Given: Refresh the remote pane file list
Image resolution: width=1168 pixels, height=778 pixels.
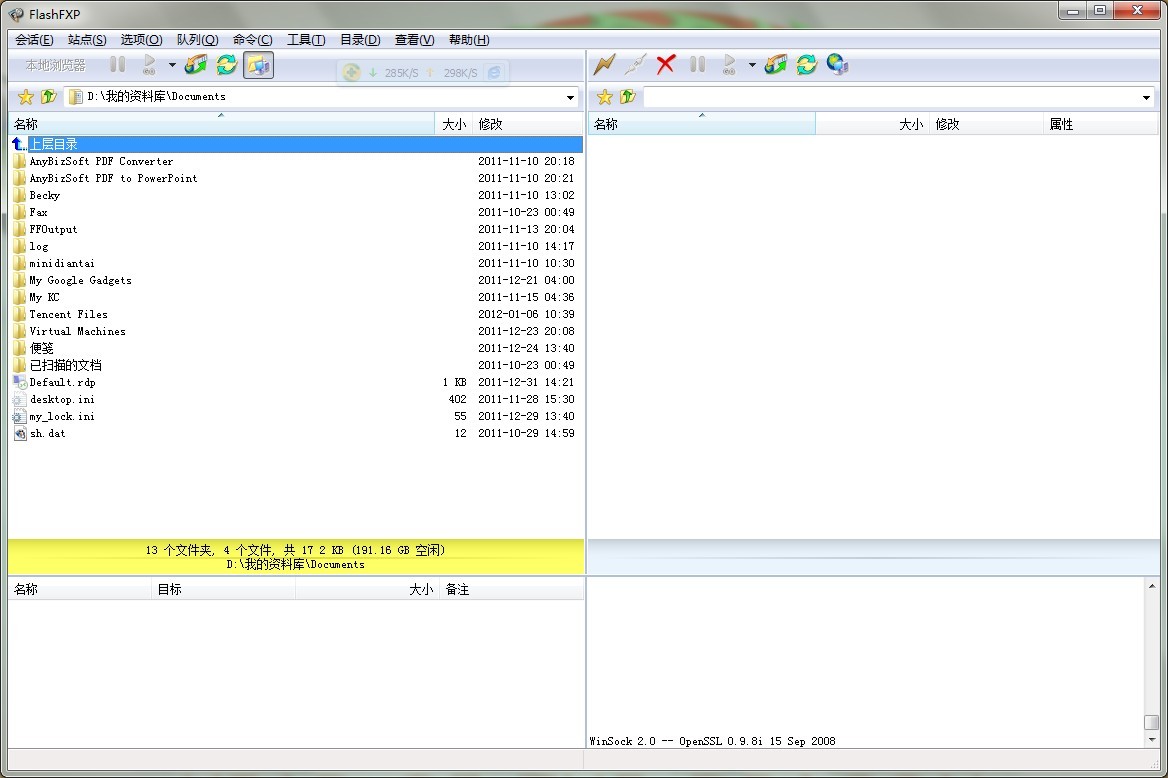Looking at the screenshot, I should coord(807,65).
